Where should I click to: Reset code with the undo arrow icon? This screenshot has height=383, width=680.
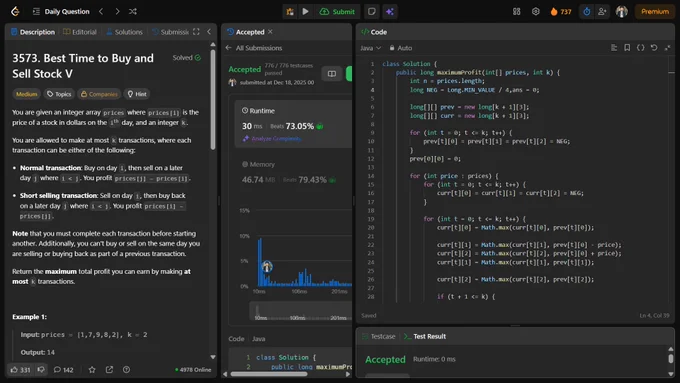pyautogui.click(x=654, y=48)
